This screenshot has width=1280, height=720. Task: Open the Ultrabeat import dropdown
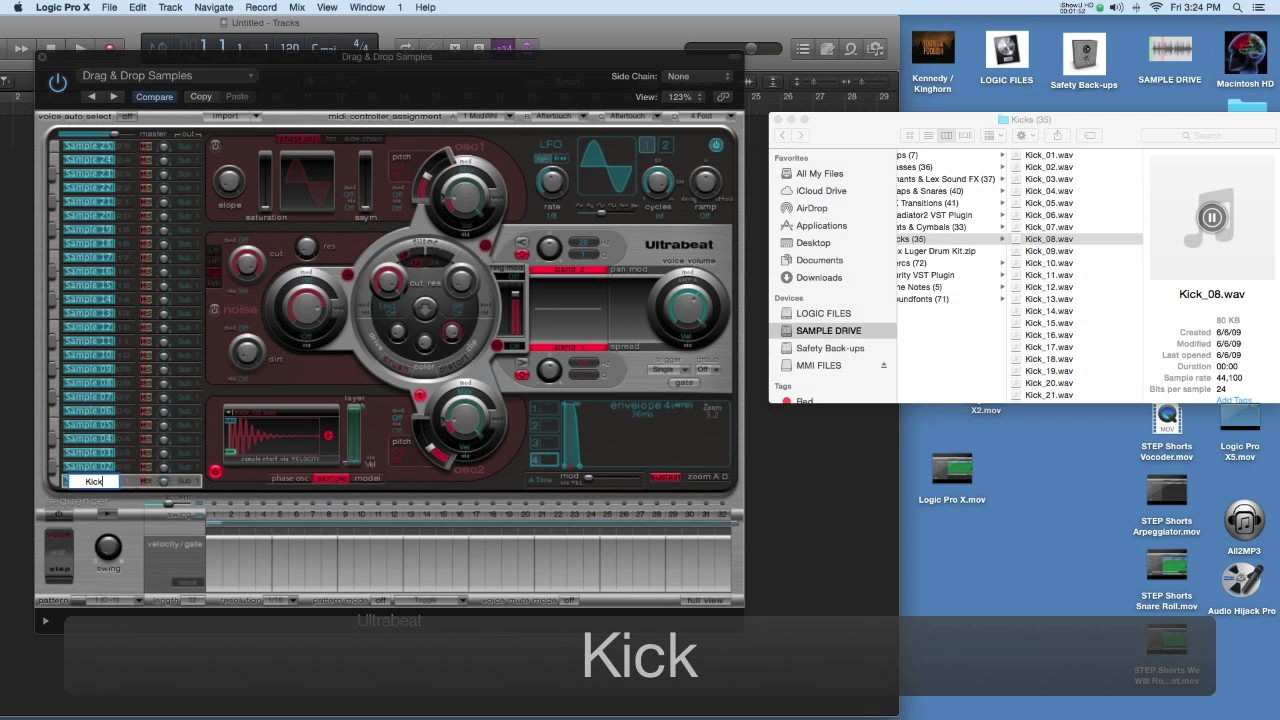[234, 116]
